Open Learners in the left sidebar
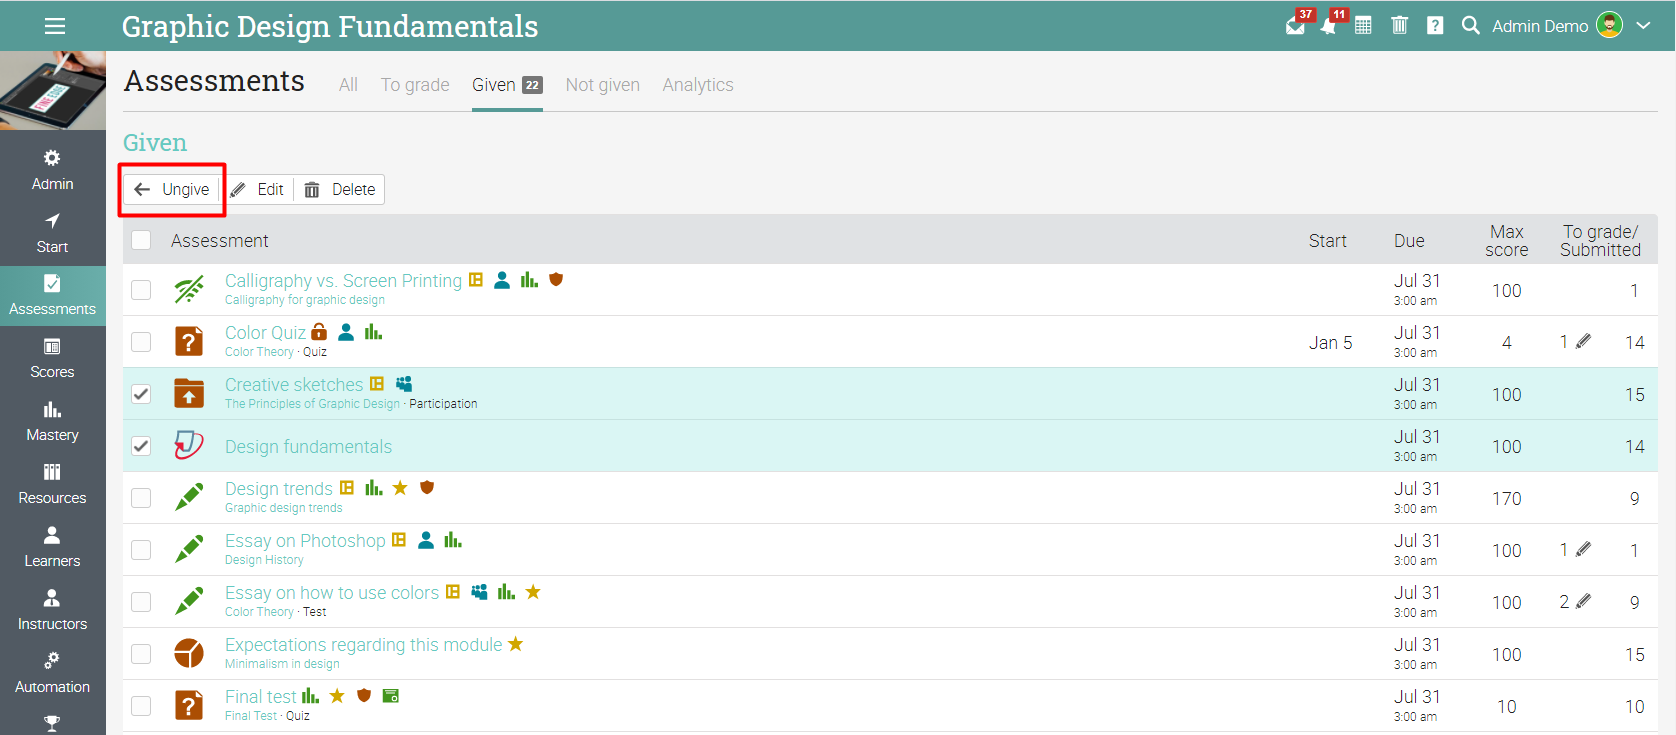Screen dimensions: 1676x735 [52, 548]
